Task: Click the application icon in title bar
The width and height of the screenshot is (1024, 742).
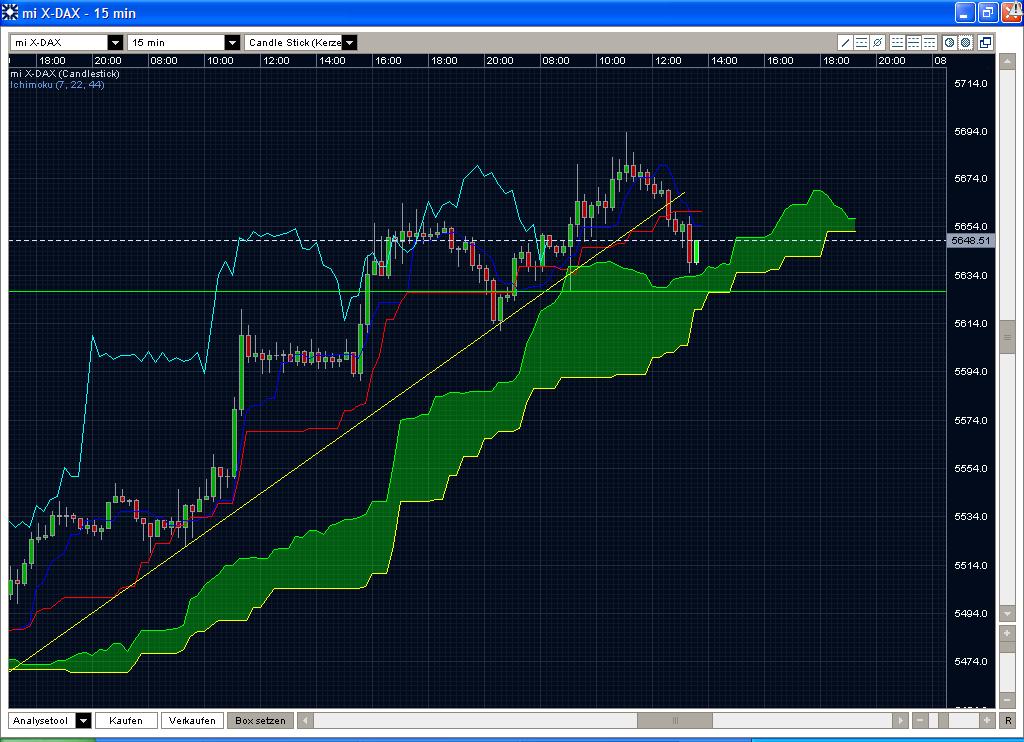Action: pyautogui.click(x=10, y=12)
